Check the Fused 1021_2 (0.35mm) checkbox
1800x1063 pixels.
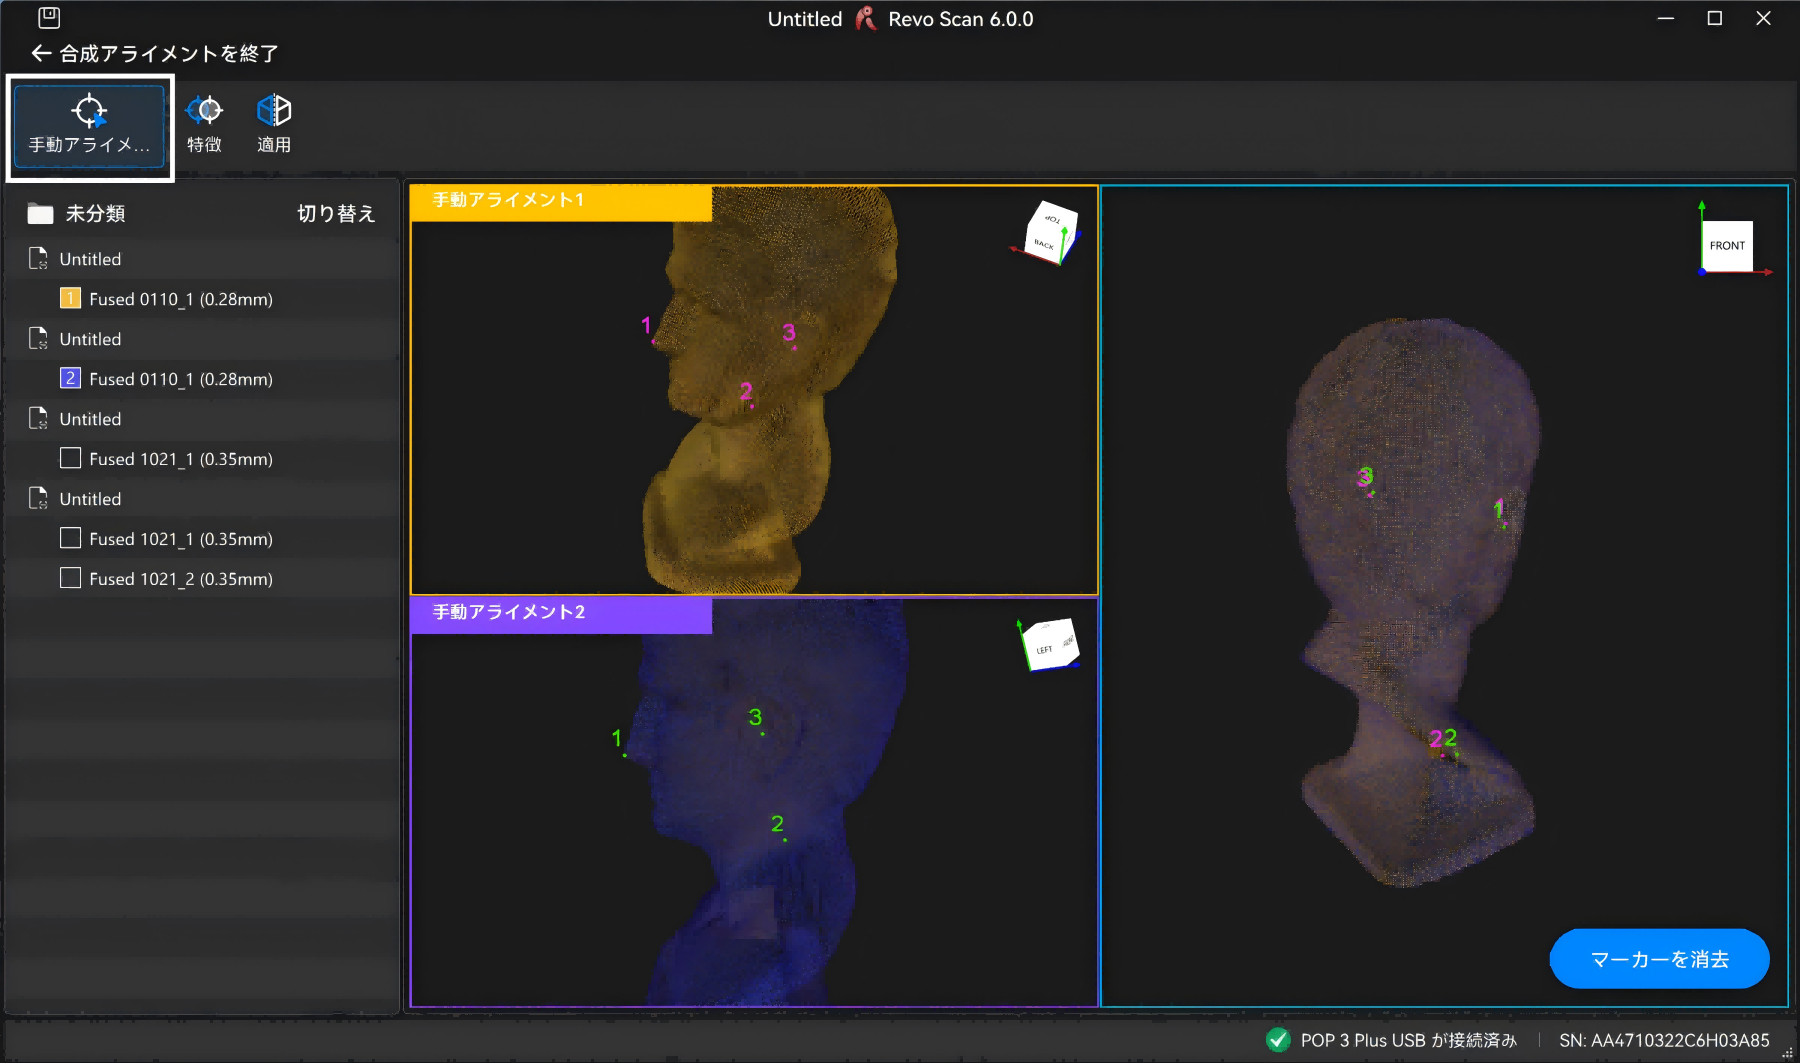(70, 579)
